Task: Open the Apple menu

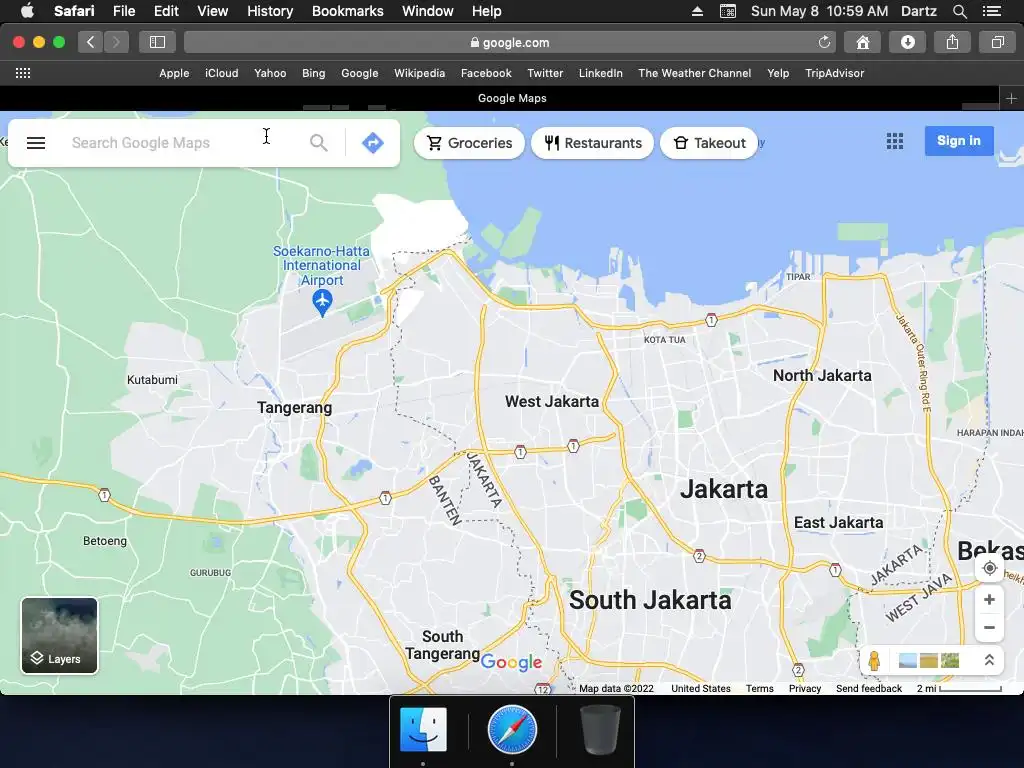Action: [x=27, y=11]
